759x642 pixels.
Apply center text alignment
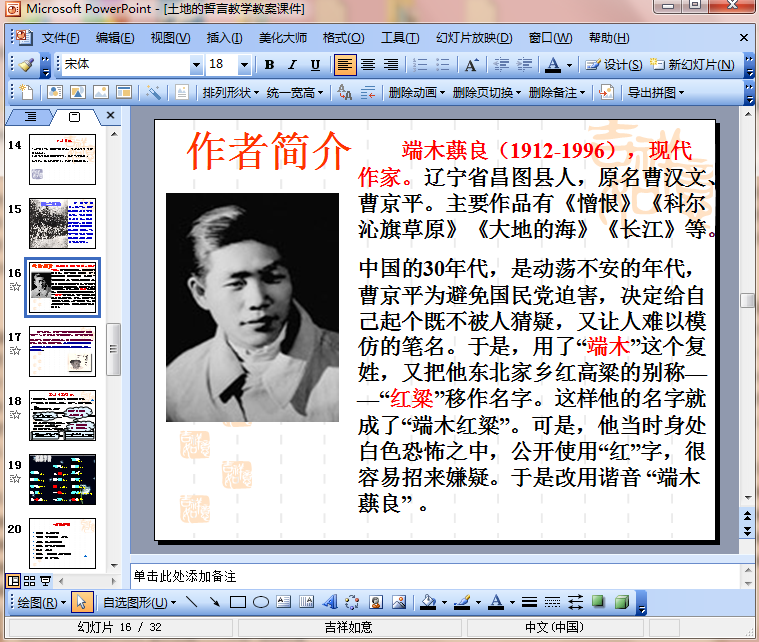[x=368, y=65]
